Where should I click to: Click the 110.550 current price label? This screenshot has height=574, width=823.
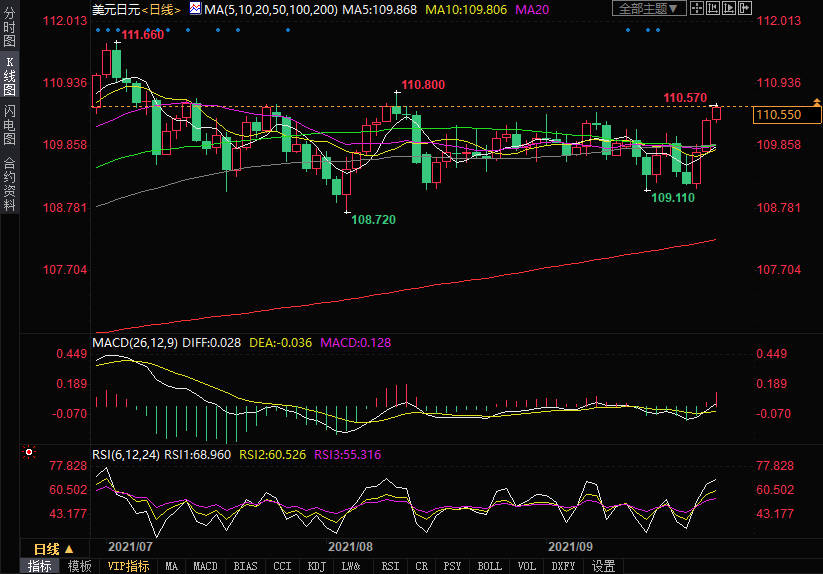(779, 115)
